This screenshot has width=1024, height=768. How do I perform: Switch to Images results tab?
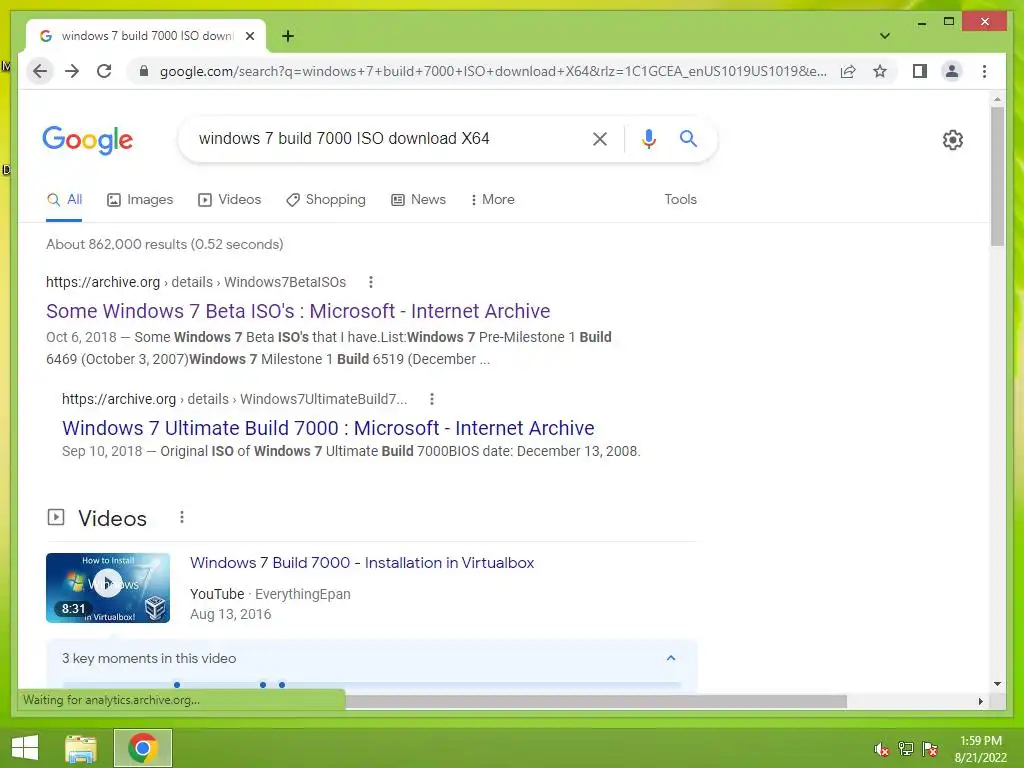(140, 200)
